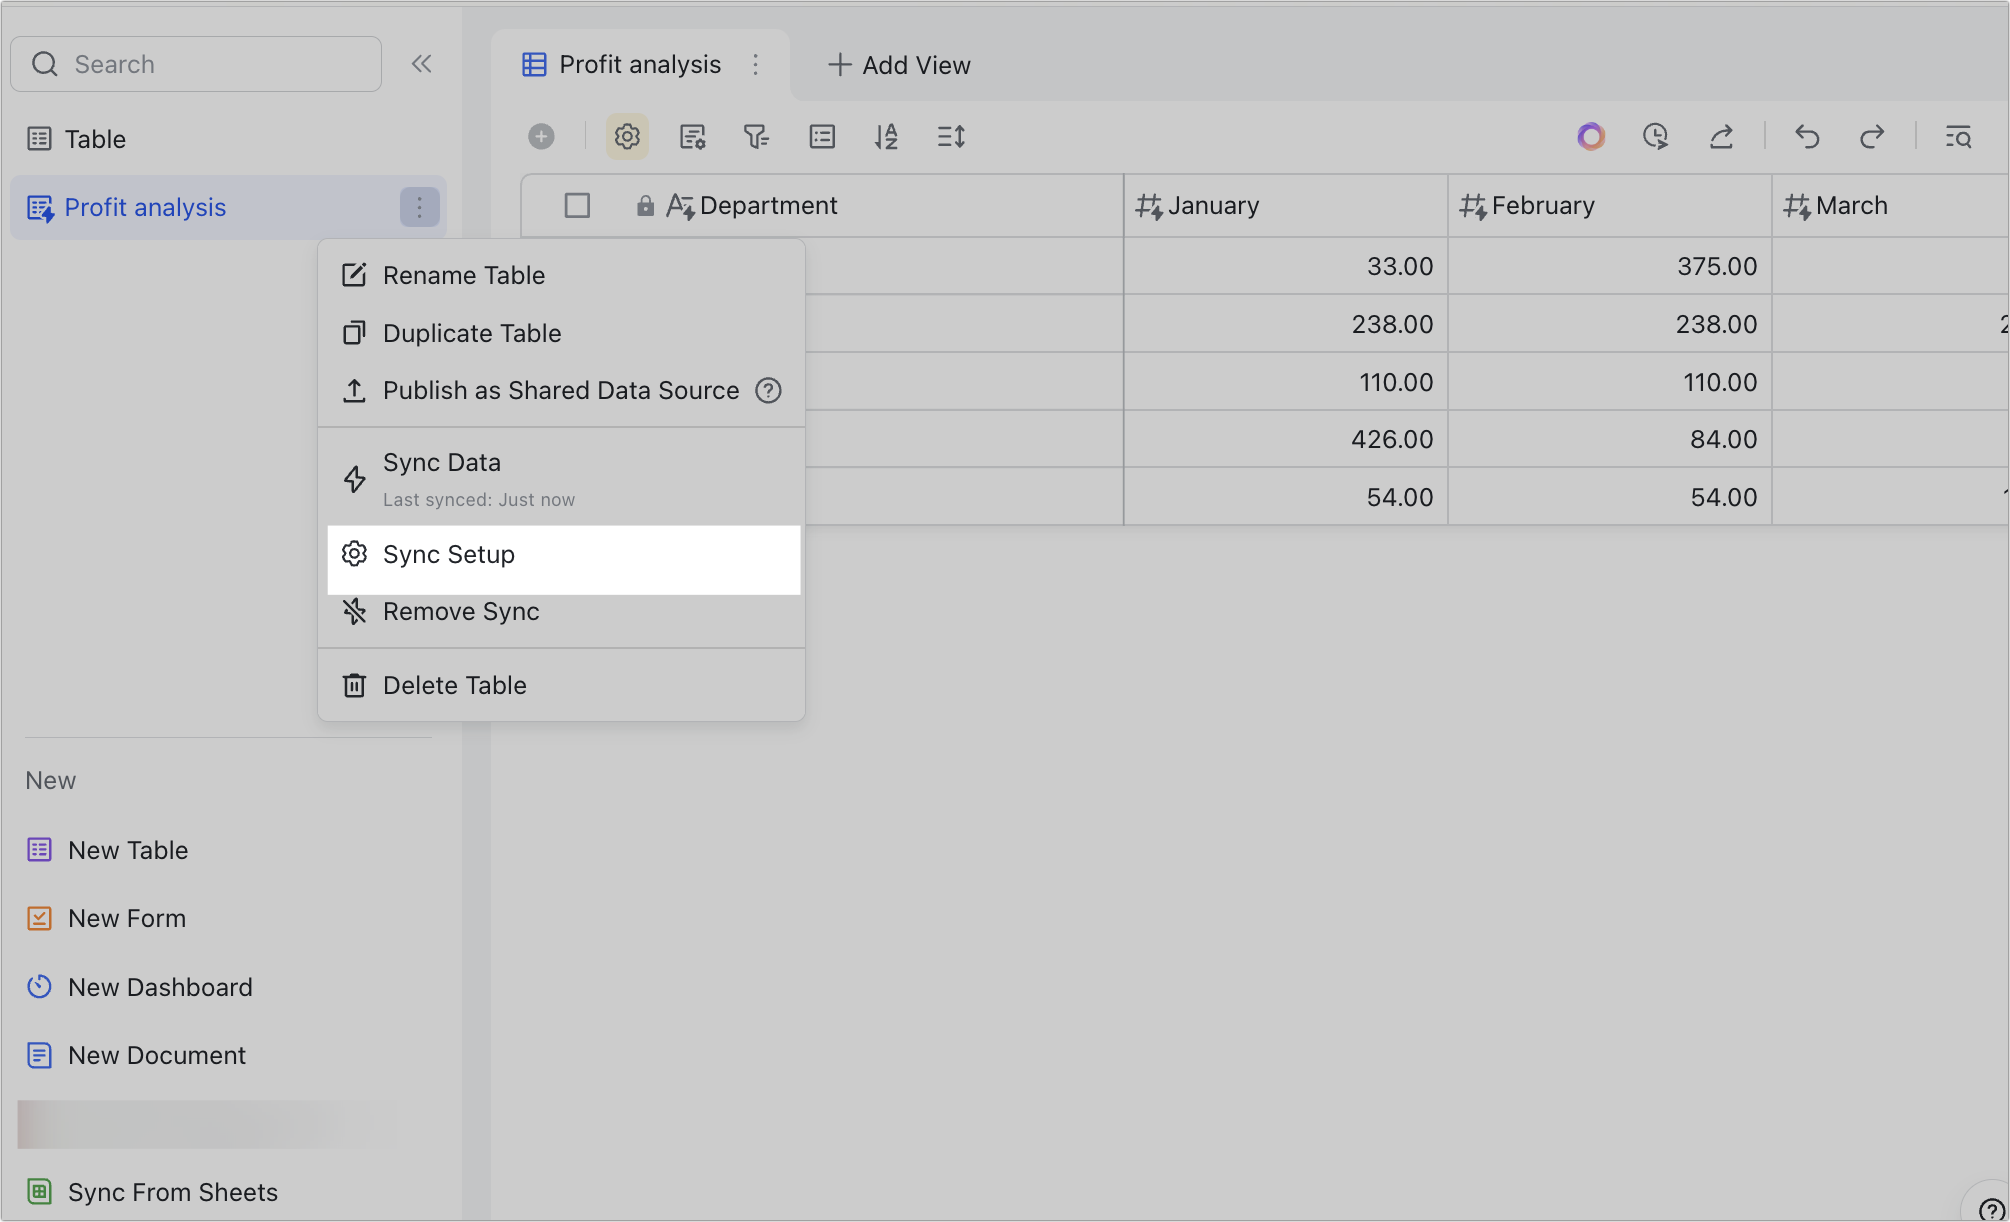The width and height of the screenshot is (2010, 1222).
Task: Choose Rename Table from the menu
Action: 463,275
